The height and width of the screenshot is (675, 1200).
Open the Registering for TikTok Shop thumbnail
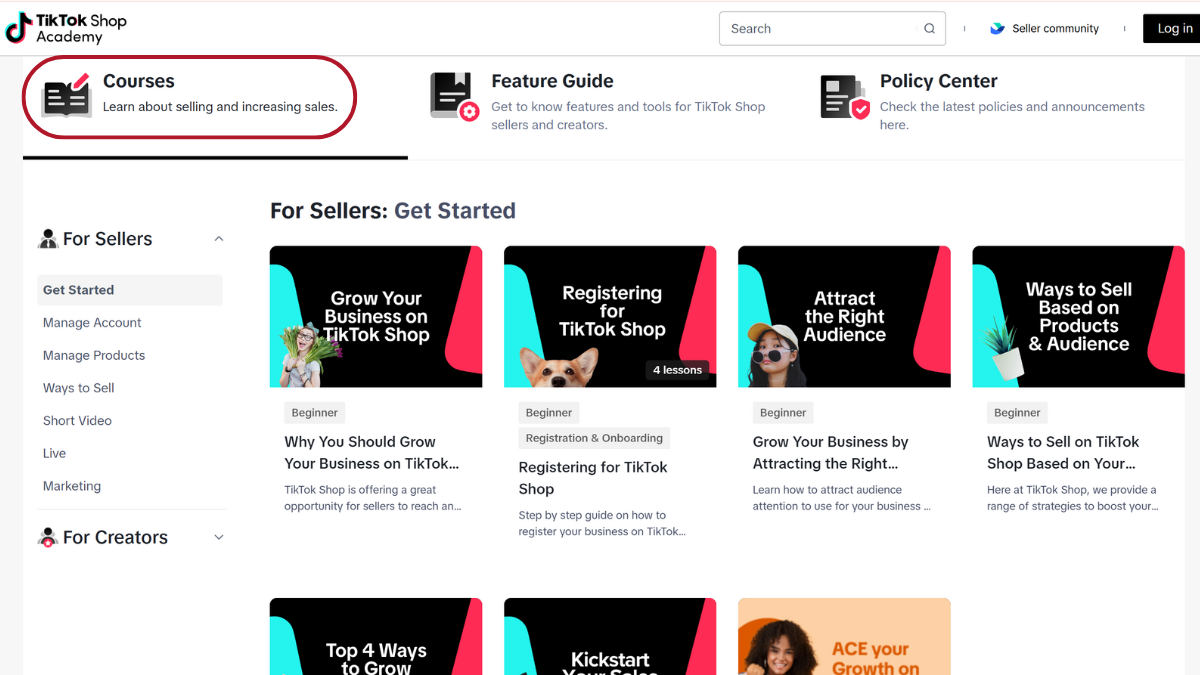point(610,317)
